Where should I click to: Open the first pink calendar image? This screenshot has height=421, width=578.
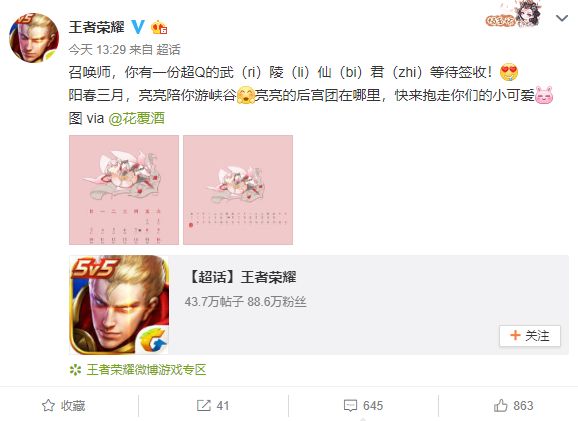(x=124, y=190)
